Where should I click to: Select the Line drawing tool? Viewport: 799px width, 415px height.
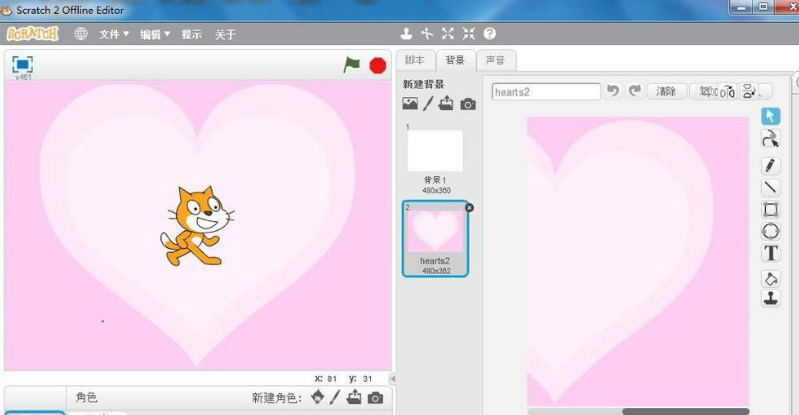pyautogui.click(x=771, y=187)
